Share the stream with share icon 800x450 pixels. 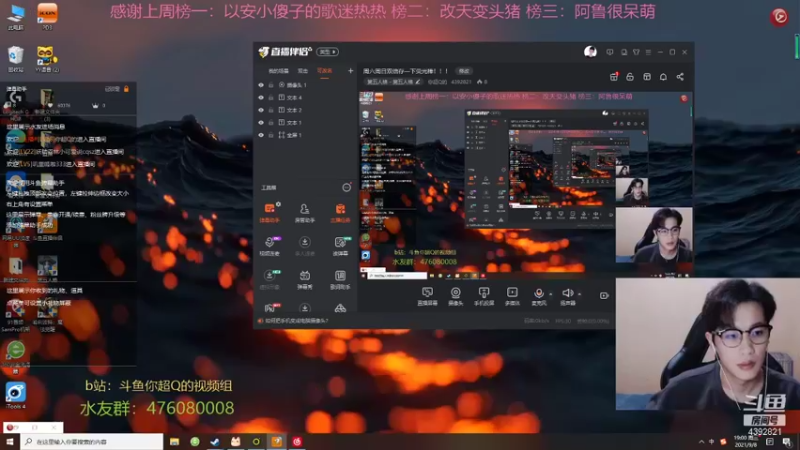tap(680, 77)
